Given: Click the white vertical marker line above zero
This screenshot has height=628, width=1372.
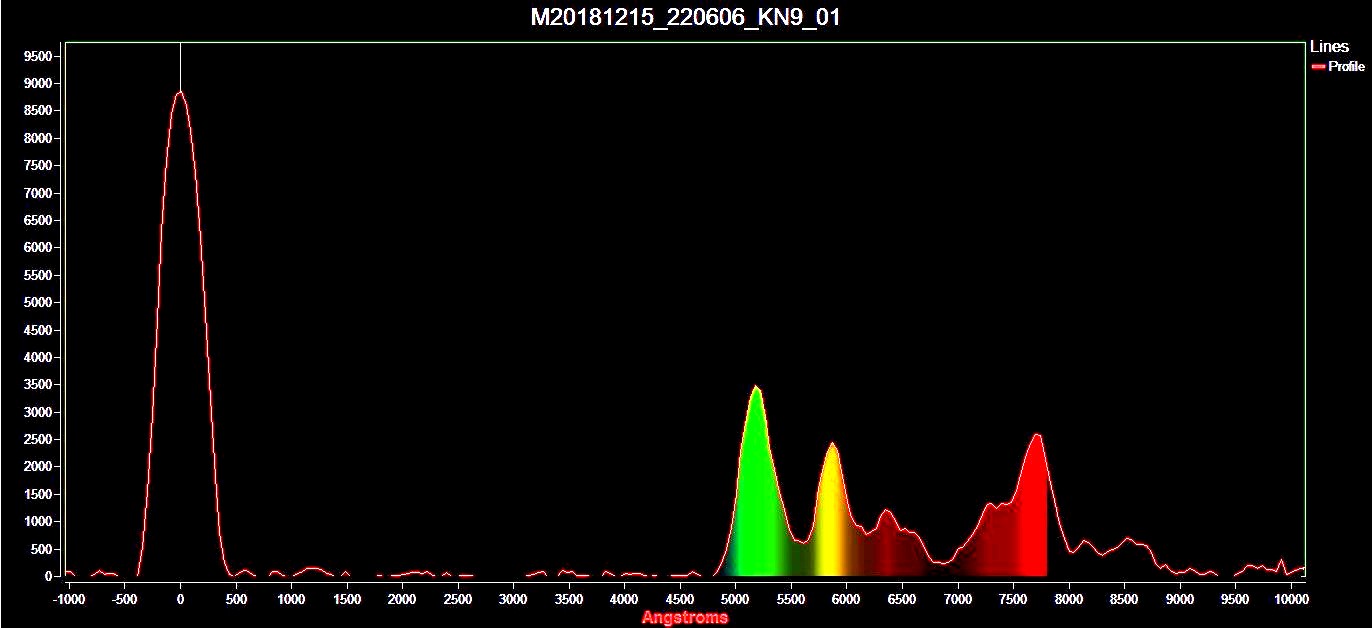Looking at the screenshot, I should click(180, 66).
